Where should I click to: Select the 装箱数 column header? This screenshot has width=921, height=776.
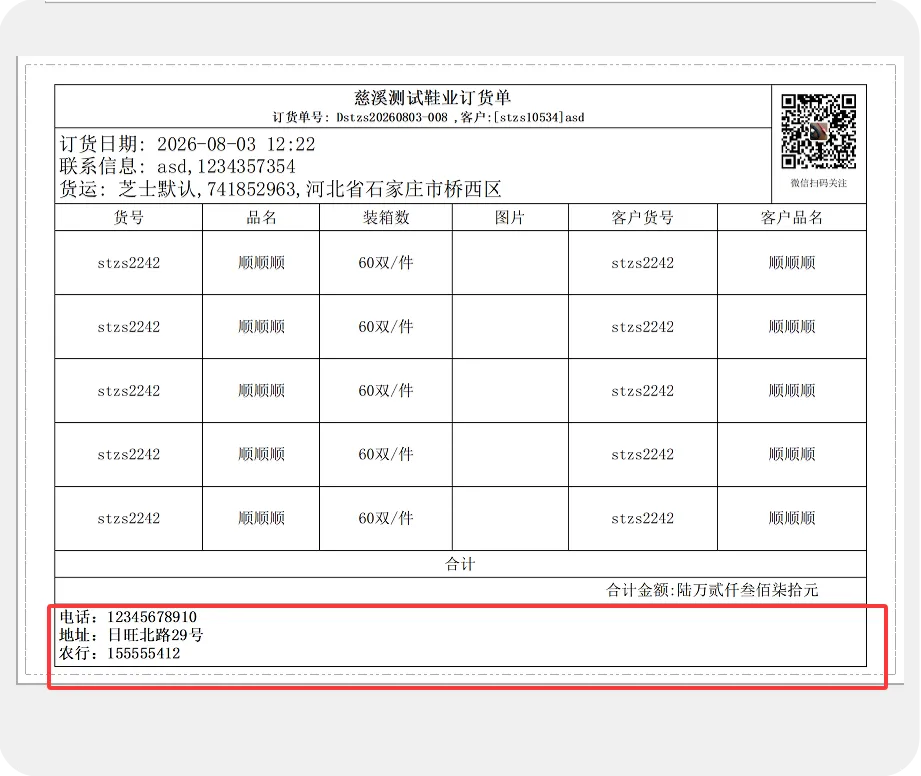[386, 218]
